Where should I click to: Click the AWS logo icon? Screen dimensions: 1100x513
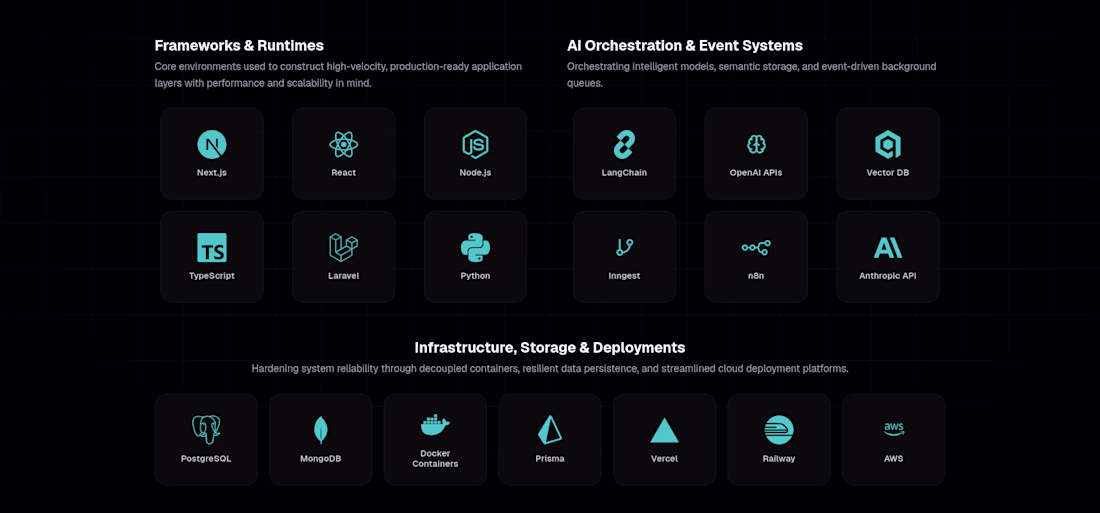(894, 429)
